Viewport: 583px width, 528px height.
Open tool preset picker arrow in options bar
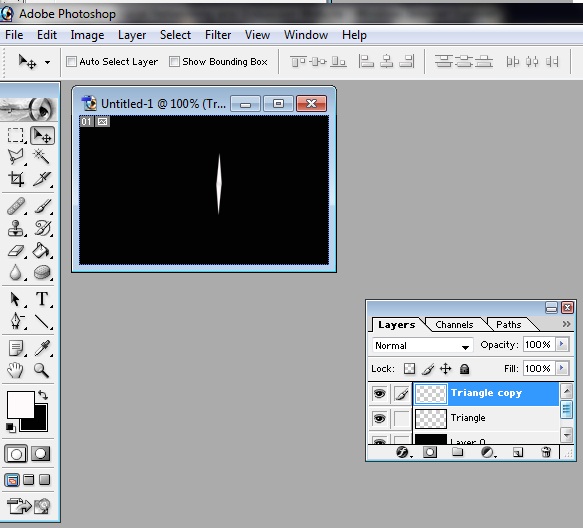(47, 62)
